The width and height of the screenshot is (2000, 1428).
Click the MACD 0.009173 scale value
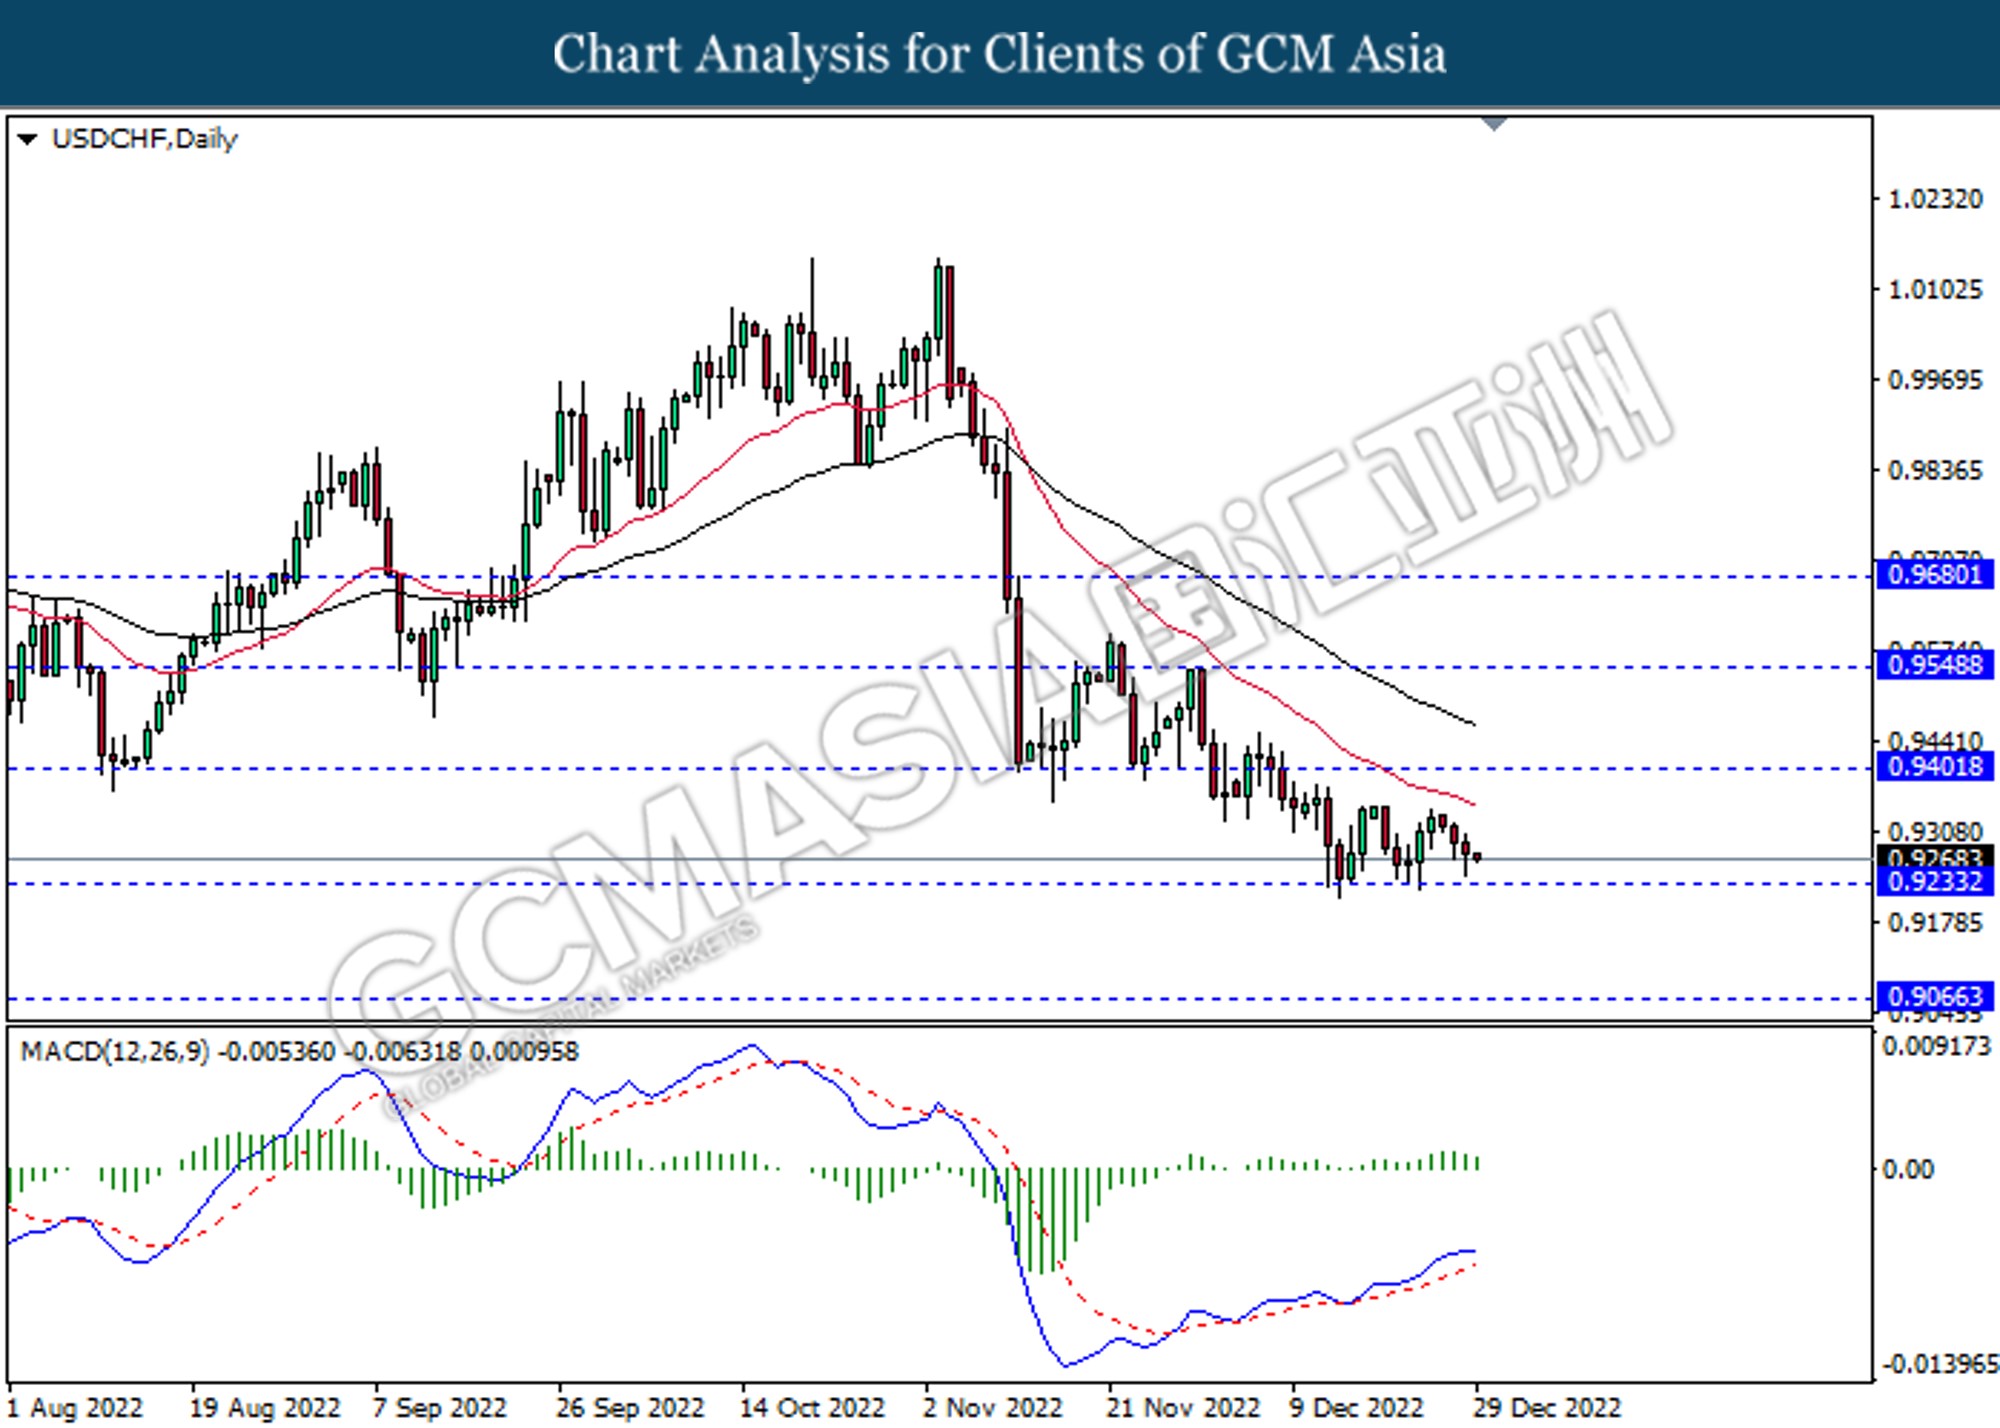coord(1937,1046)
